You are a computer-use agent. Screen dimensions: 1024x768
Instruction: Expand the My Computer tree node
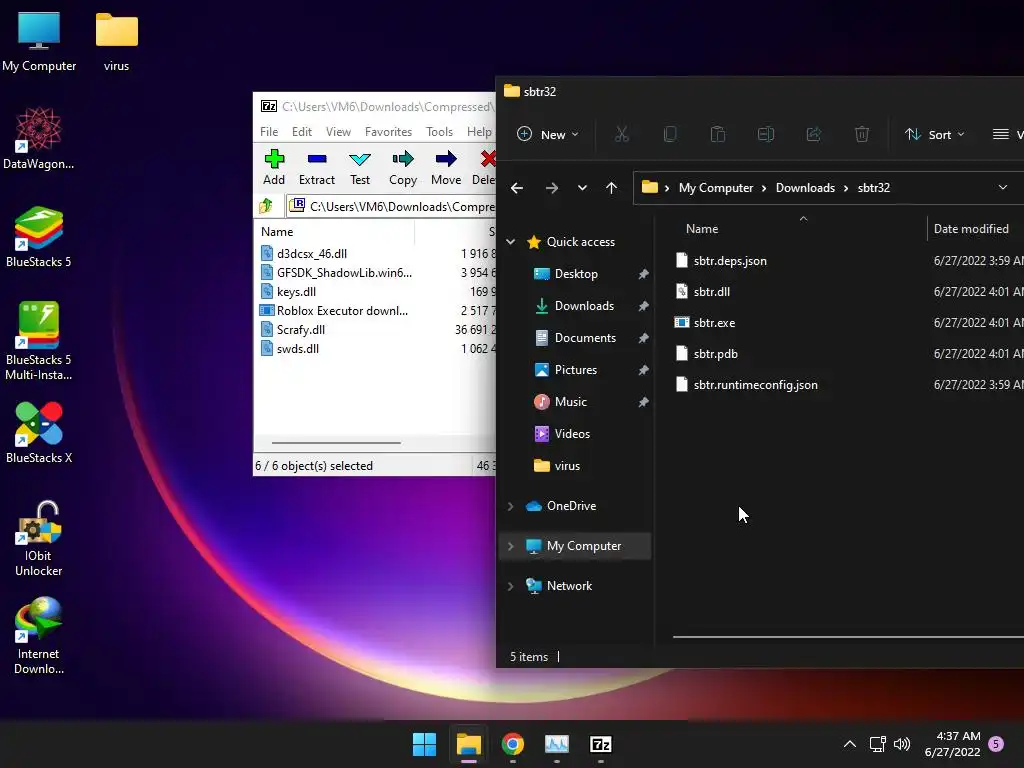pyautogui.click(x=511, y=546)
